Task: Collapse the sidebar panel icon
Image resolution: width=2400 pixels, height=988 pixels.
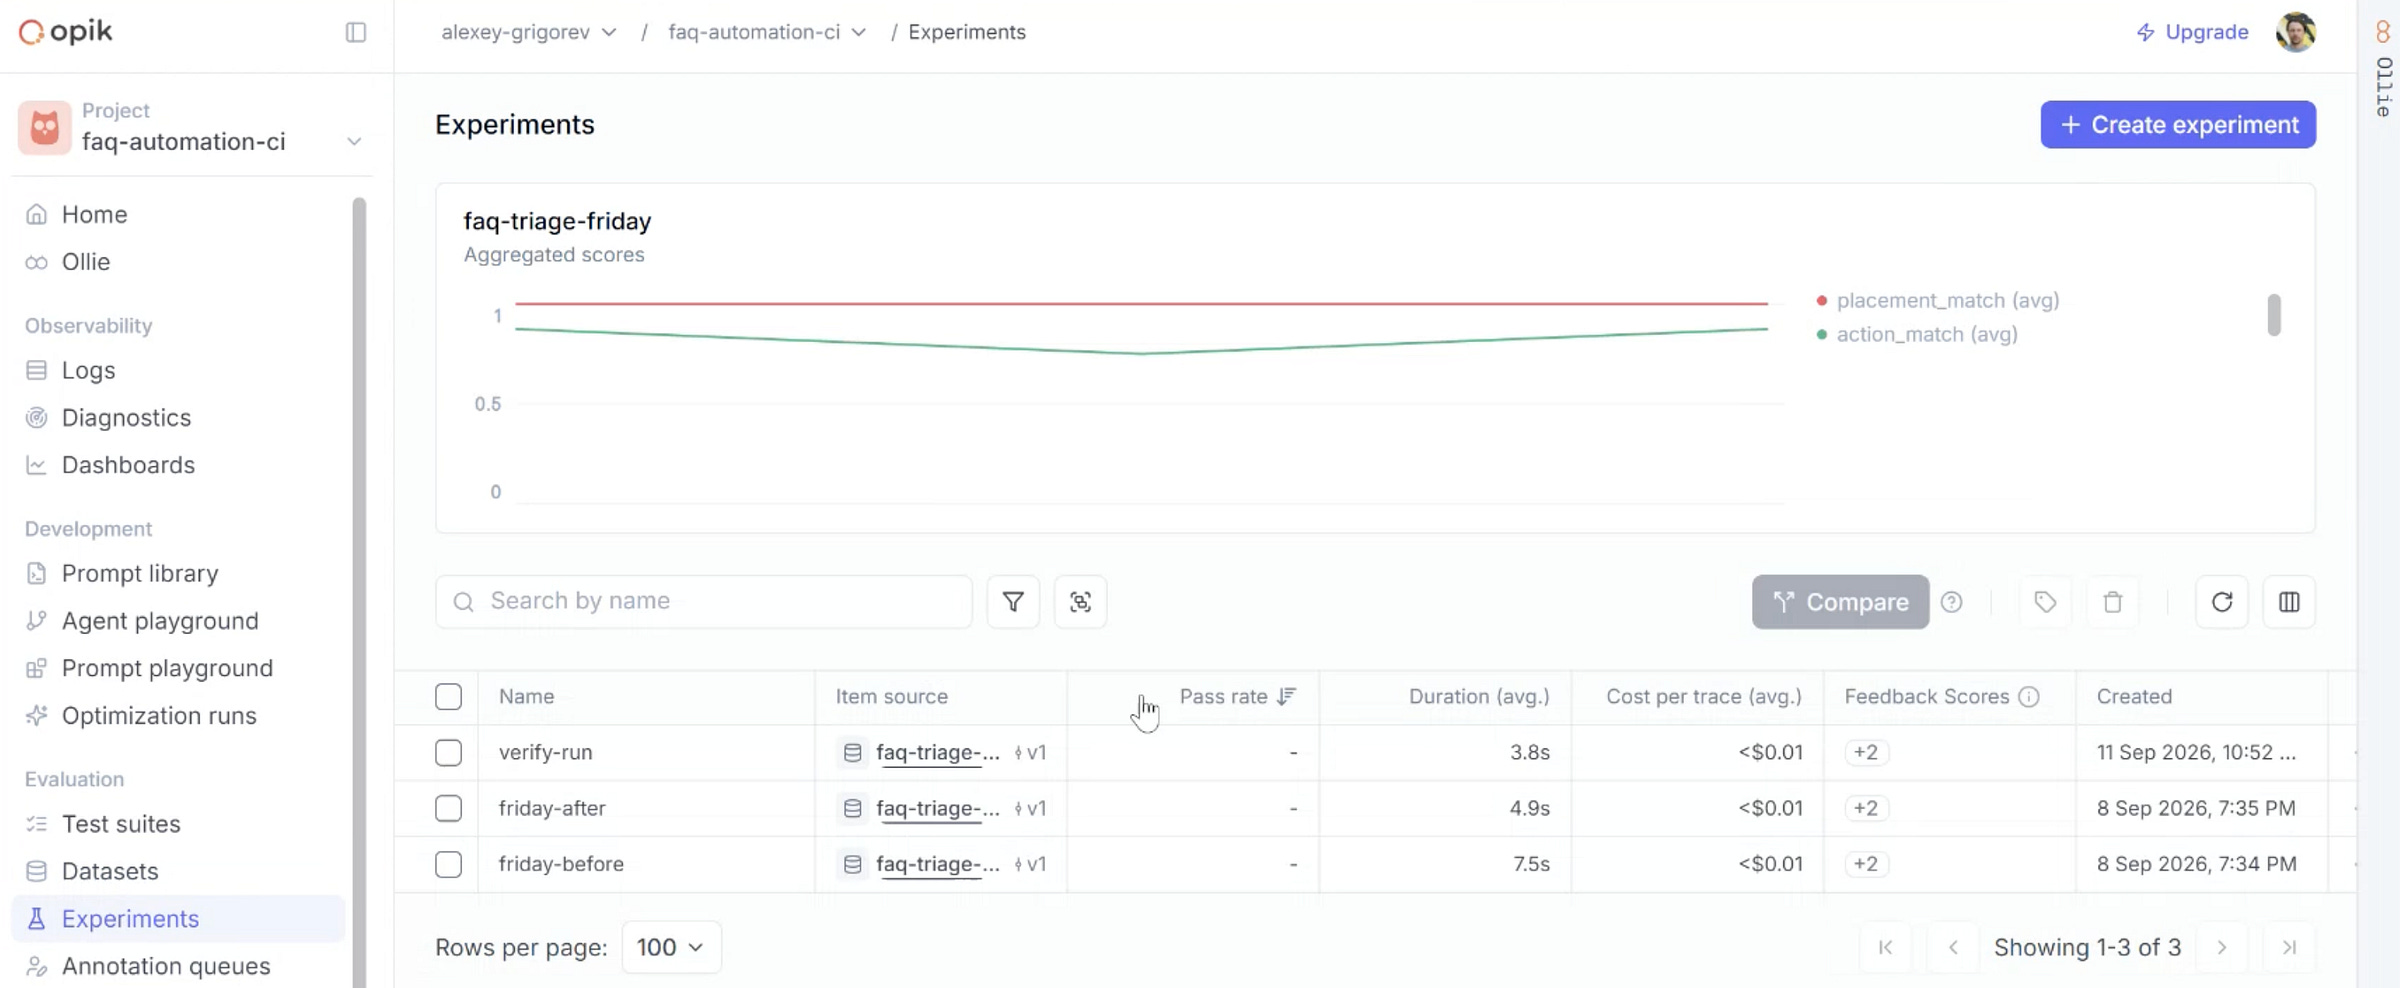Action: [x=356, y=32]
